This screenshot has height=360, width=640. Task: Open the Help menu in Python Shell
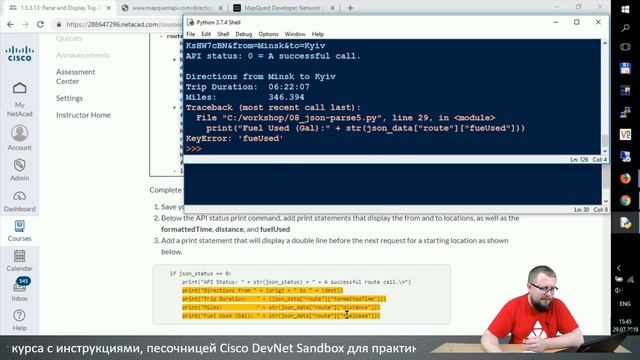click(x=318, y=34)
